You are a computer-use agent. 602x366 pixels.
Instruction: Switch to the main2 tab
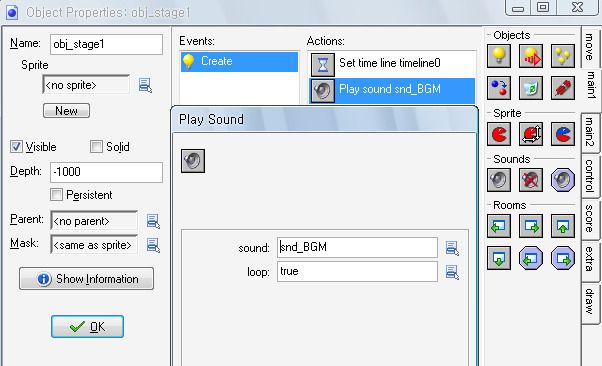coord(590,132)
